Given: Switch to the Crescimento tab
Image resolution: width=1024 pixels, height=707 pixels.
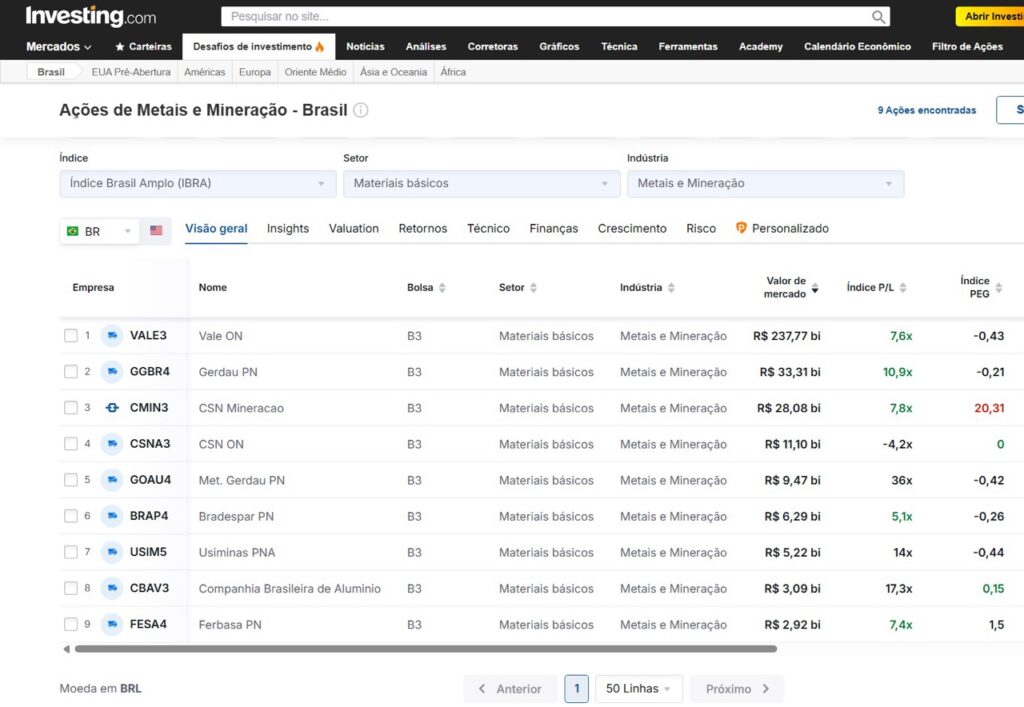Looking at the screenshot, I should tap(632, 228).
